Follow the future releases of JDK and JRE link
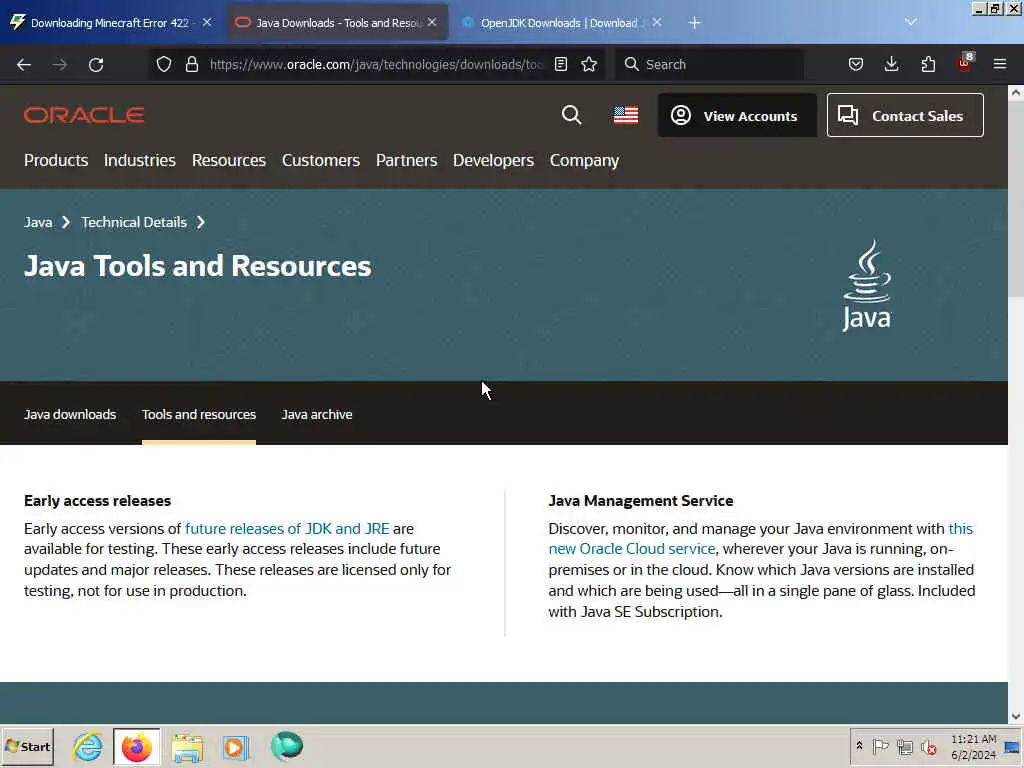The image size is (1024, 768). [x=287, y=528]
